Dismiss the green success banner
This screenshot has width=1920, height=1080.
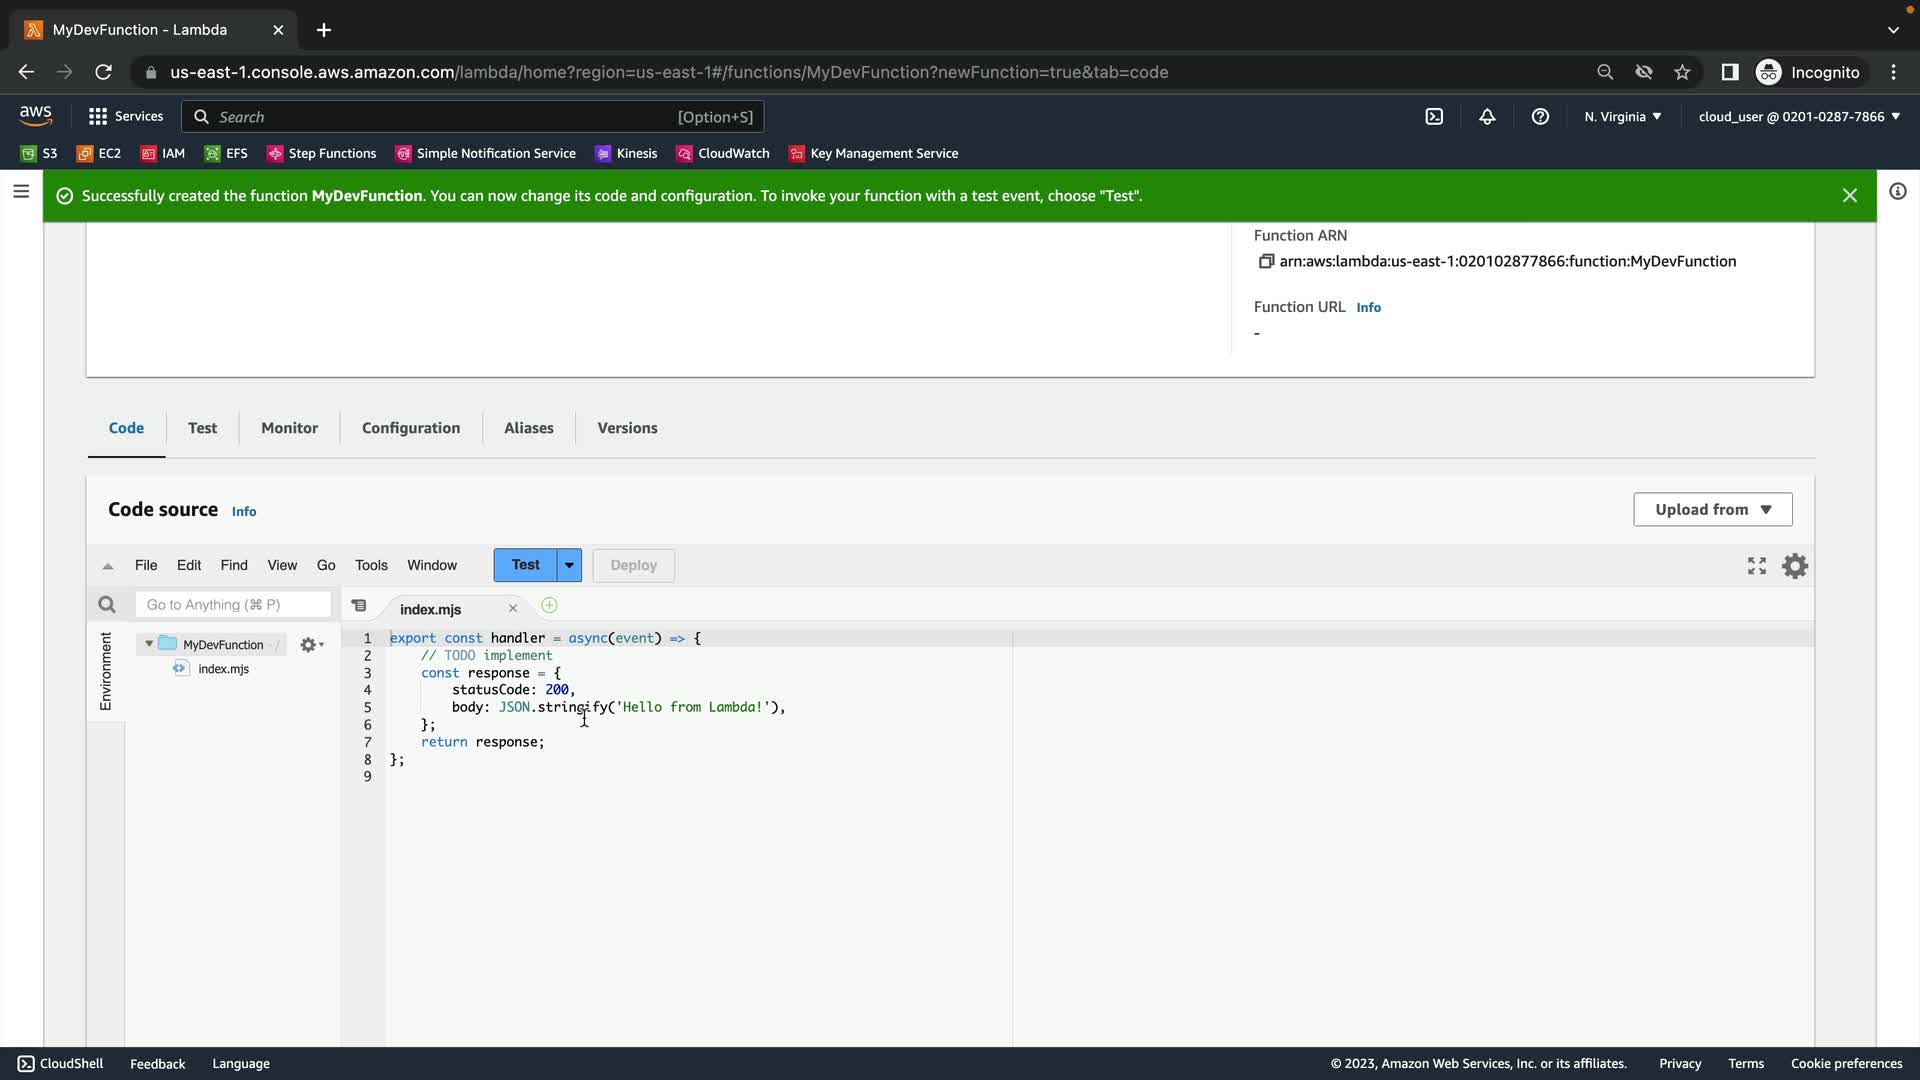[1849, 196]
